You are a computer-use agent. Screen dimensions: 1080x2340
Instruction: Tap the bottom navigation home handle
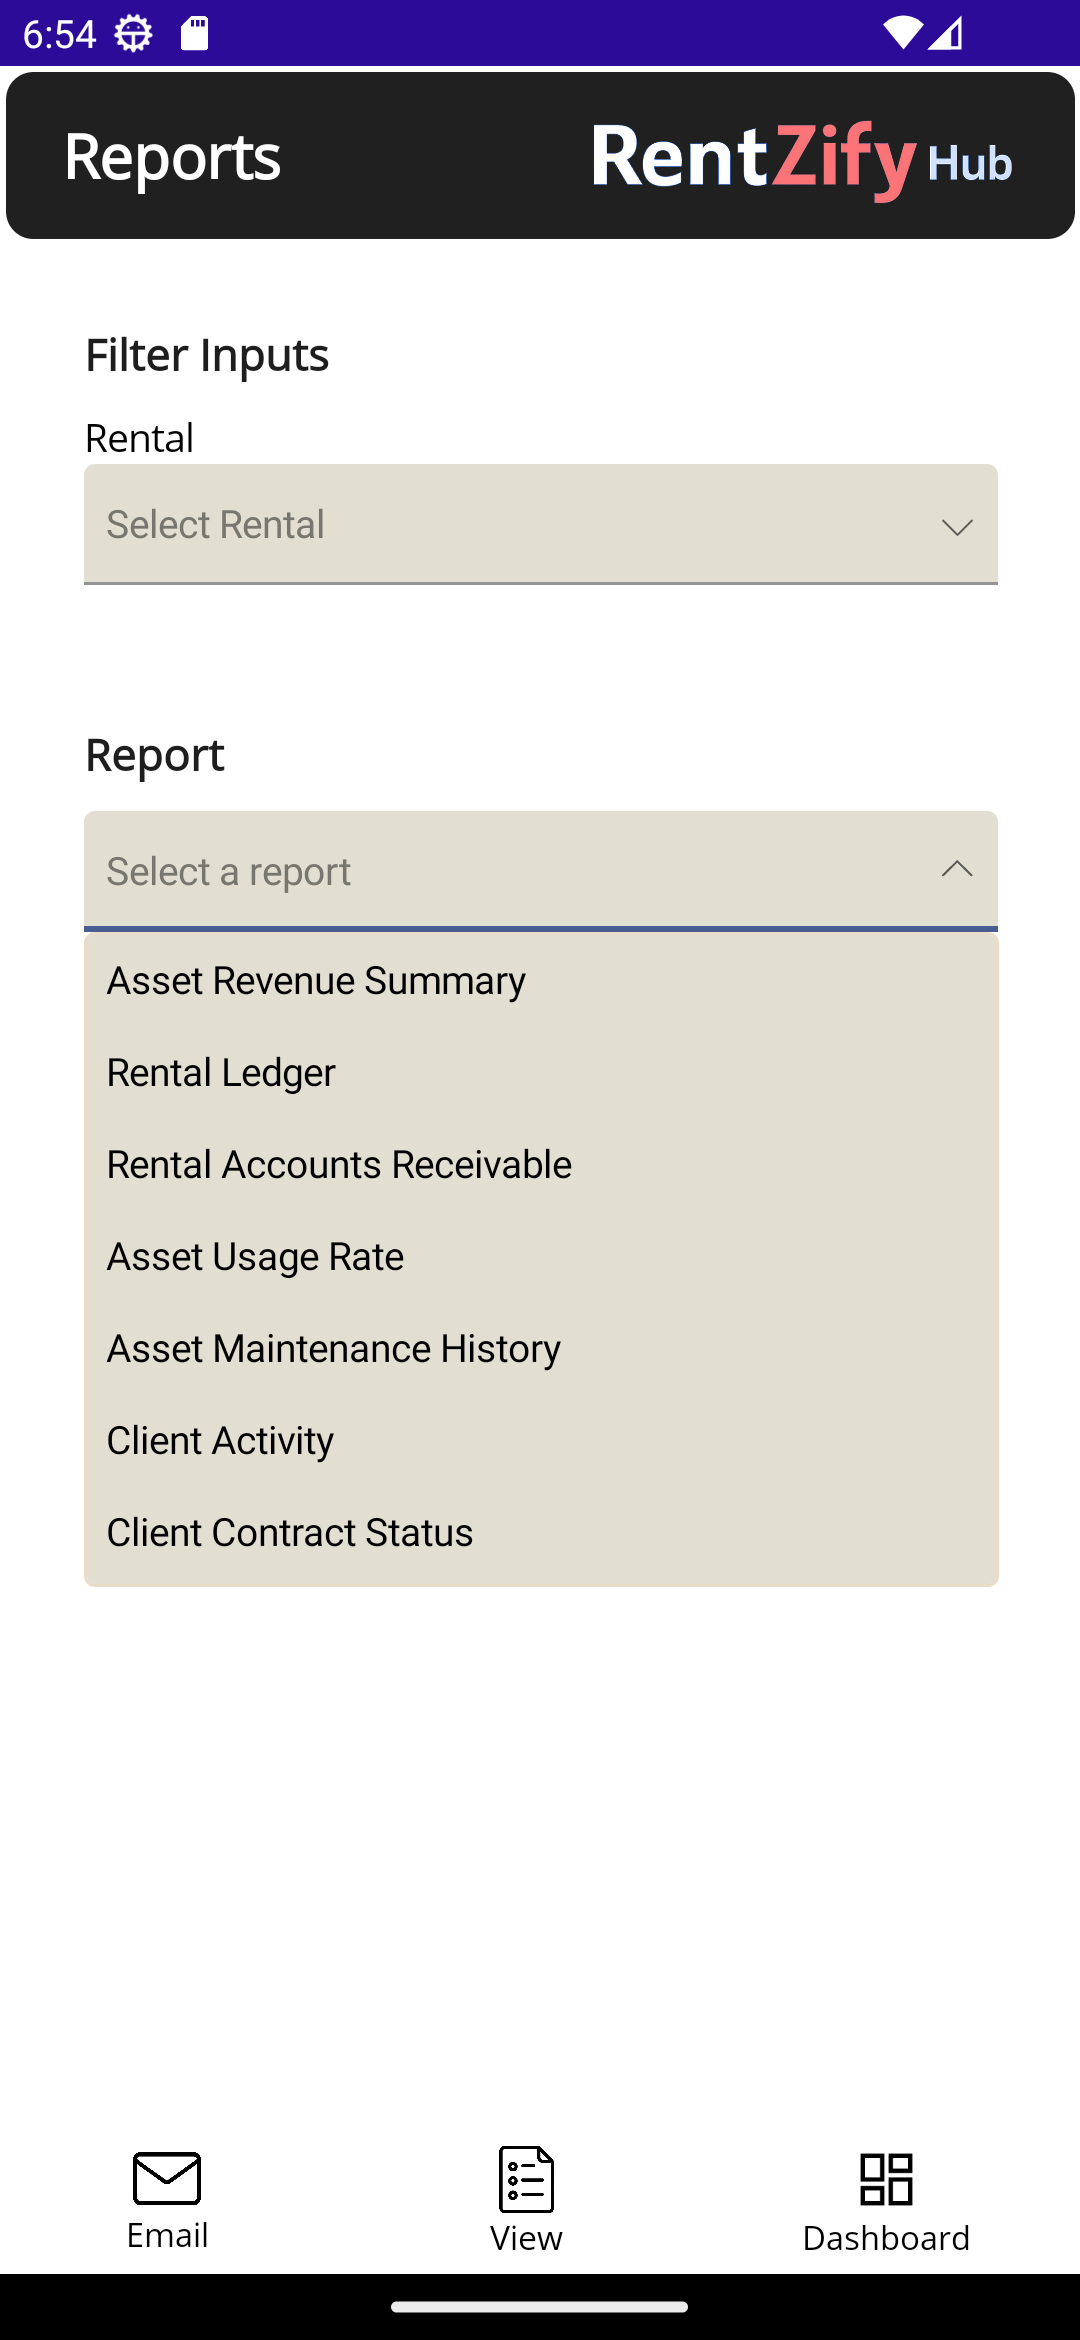coord(540,2307)
